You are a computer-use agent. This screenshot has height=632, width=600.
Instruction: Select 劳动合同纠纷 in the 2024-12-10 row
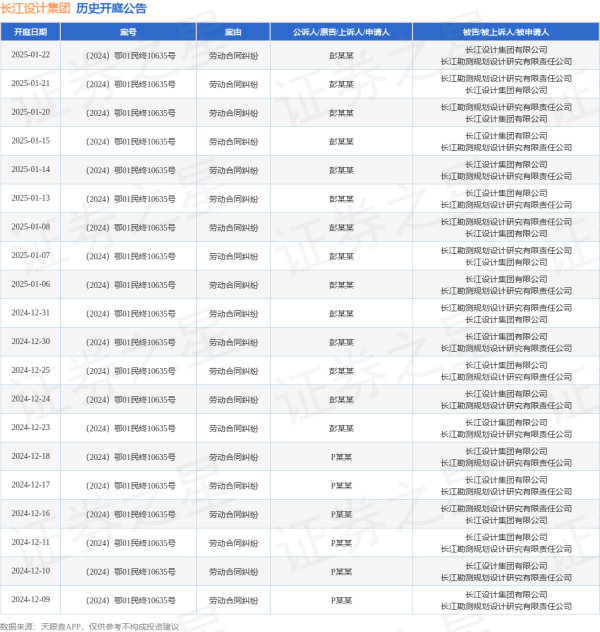pos(233,572)
